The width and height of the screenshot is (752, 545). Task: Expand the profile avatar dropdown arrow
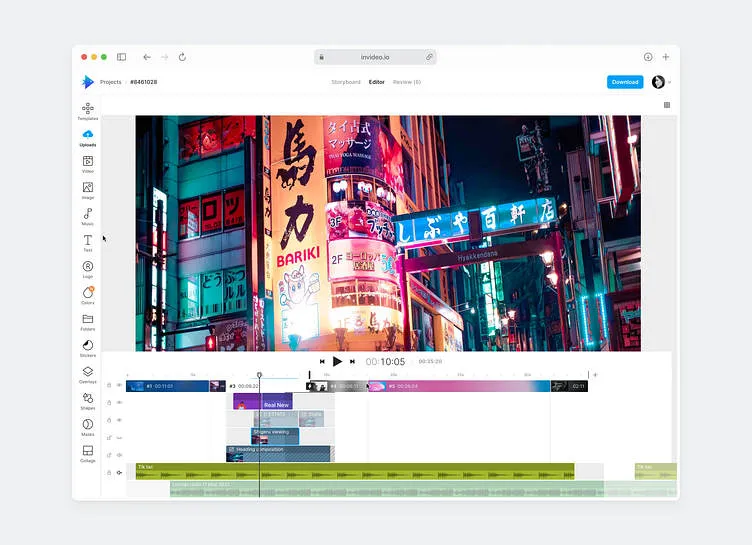pyautogui.click(x=670, y=83)
